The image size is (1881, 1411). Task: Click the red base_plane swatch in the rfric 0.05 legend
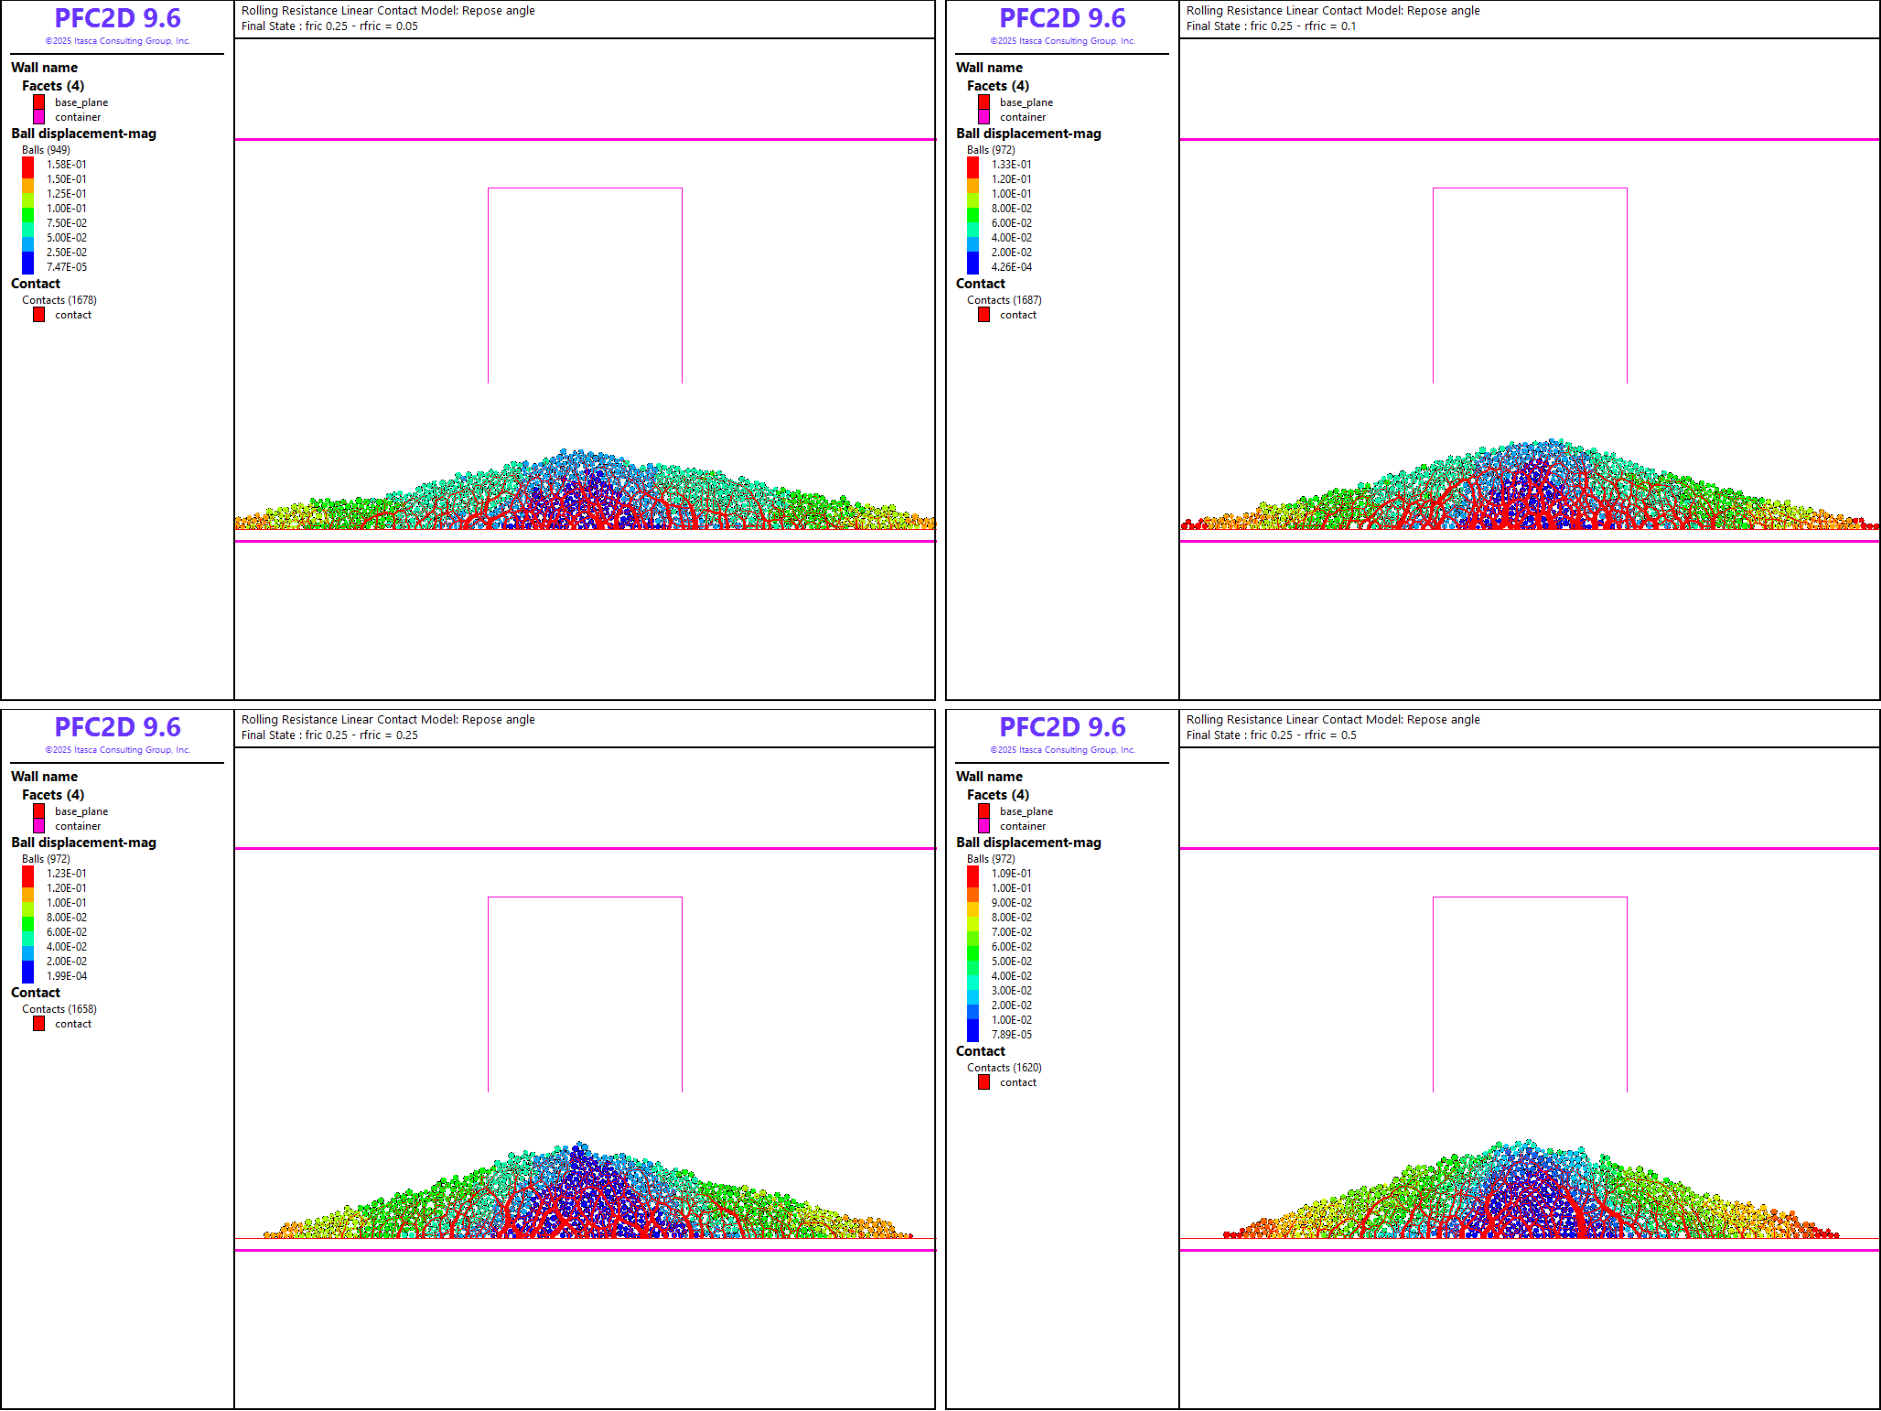(x=39, y=102)
